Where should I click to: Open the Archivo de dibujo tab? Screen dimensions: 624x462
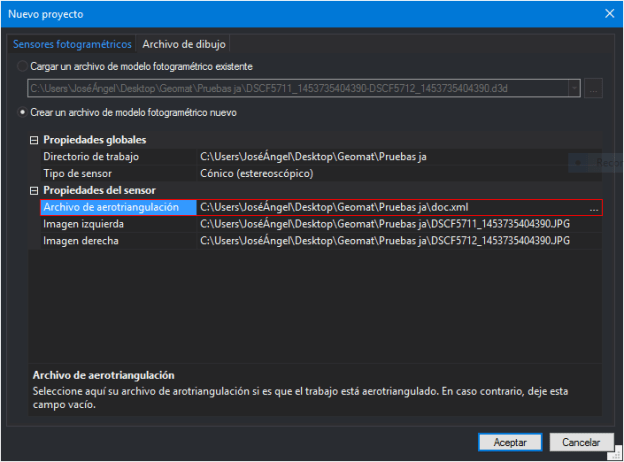tap(184, 44)
